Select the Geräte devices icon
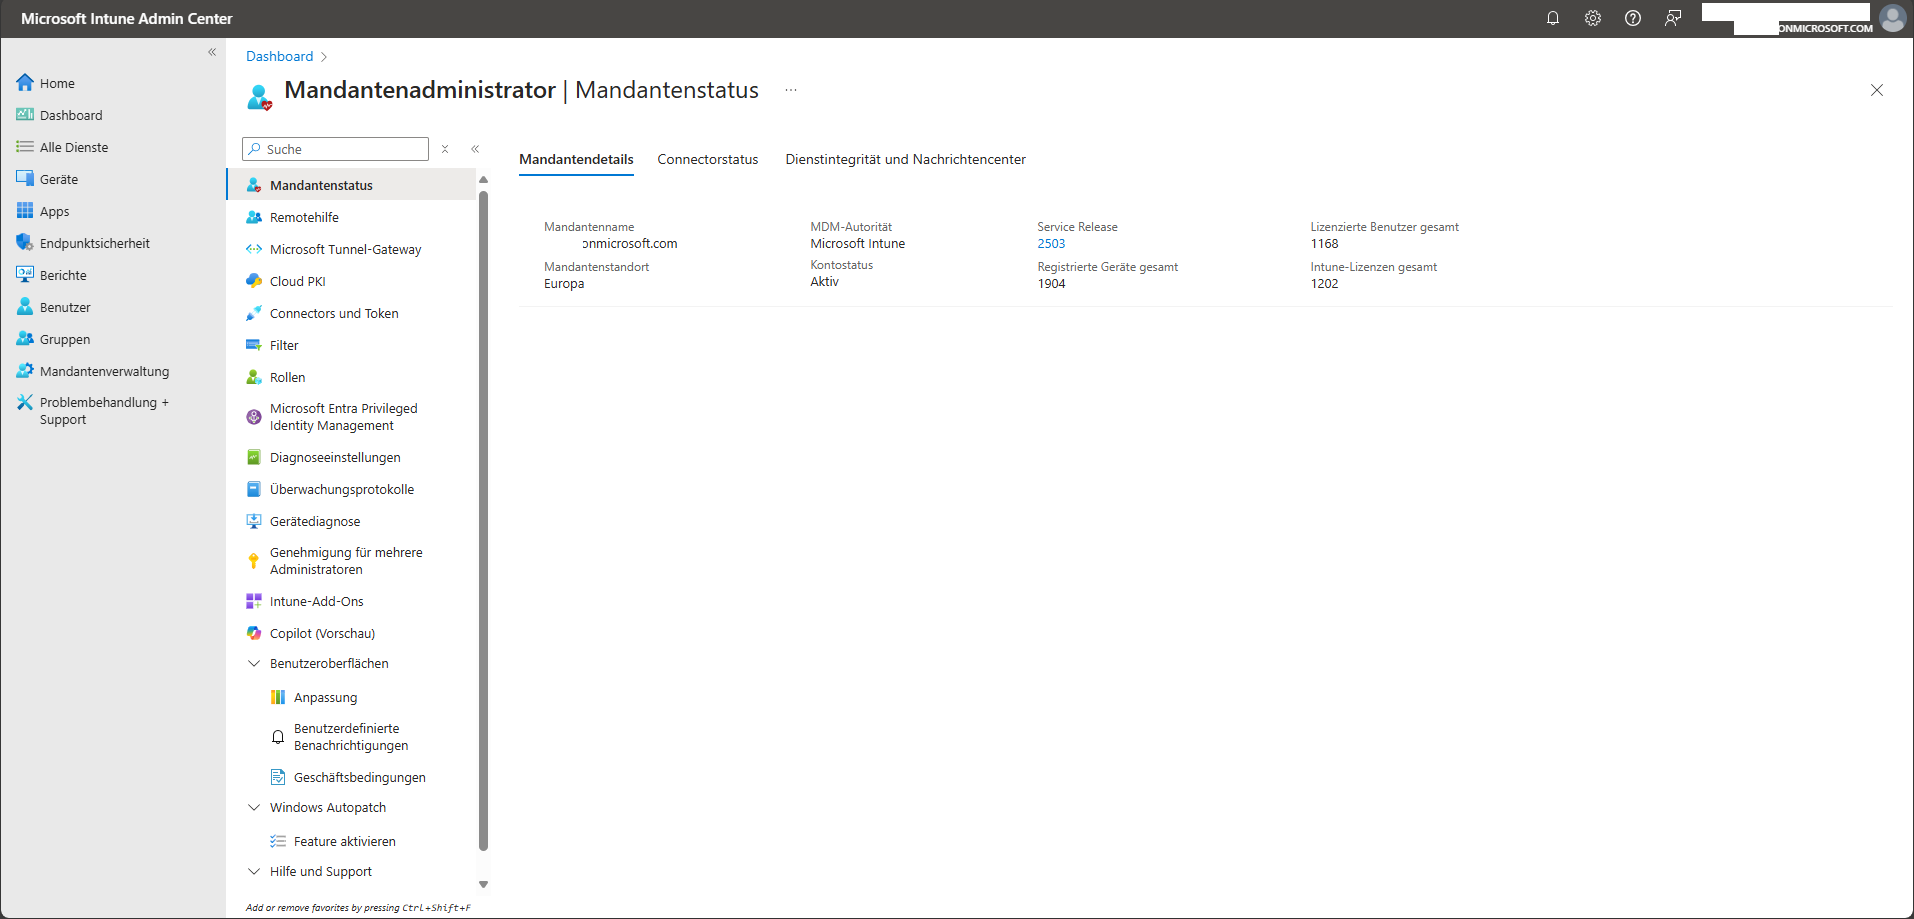The height and width of the screenshot is (919, 1914). click(x=25, y=179)
